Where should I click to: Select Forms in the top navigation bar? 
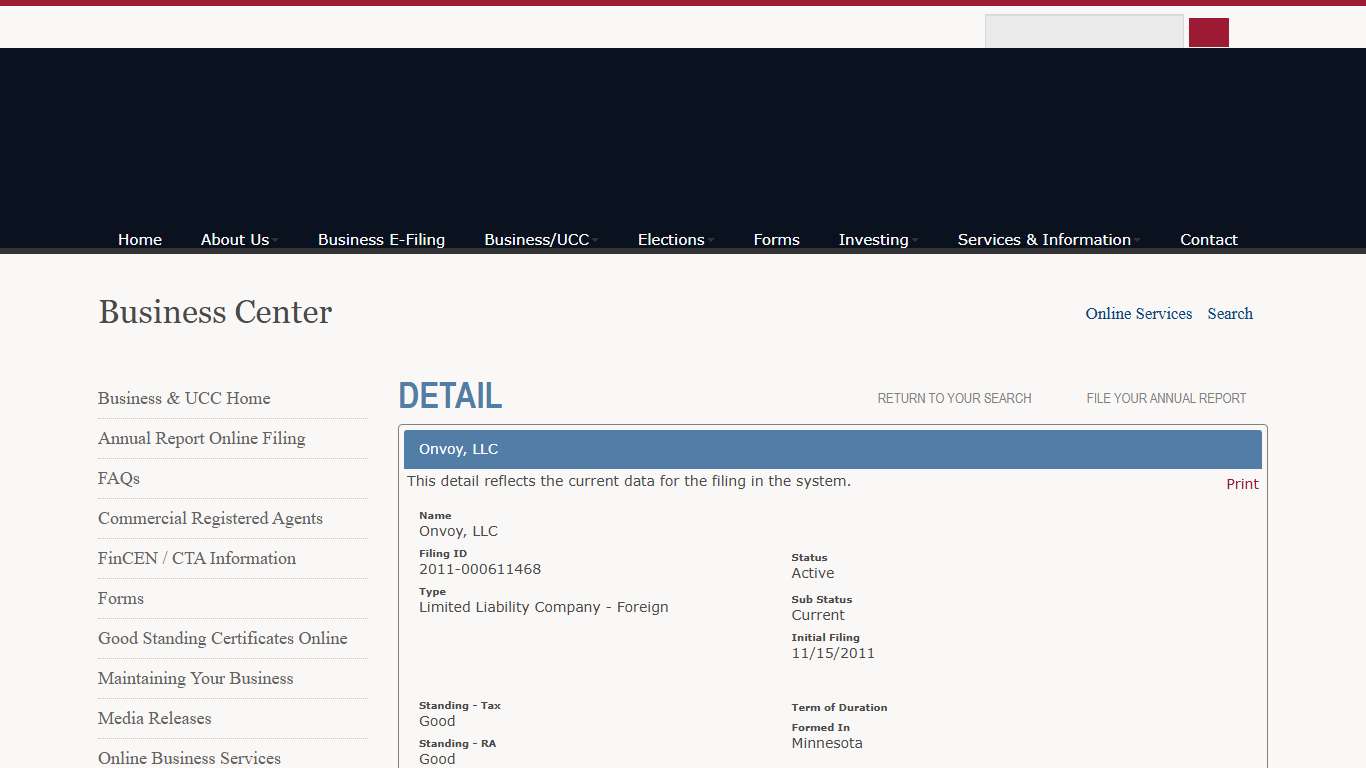tap(776, 240)
